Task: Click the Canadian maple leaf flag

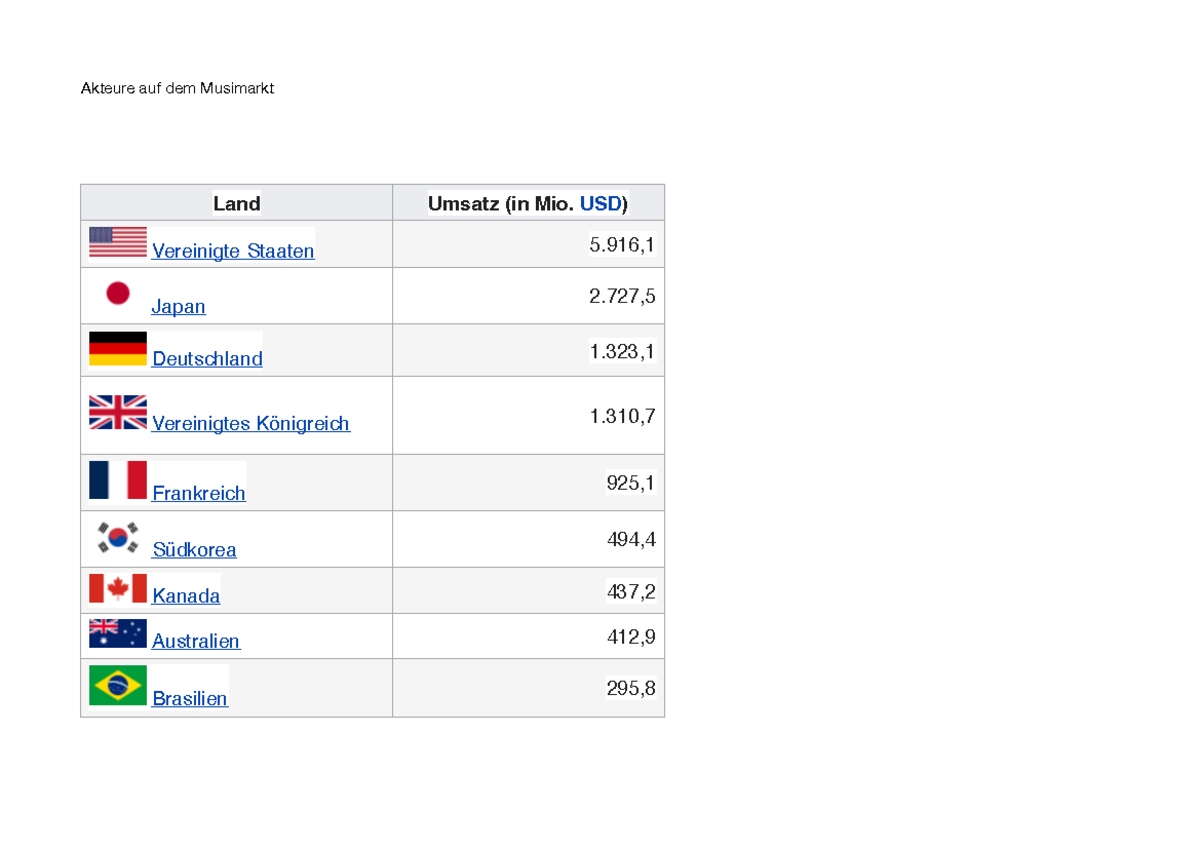Action: click(x=118, y=588)
